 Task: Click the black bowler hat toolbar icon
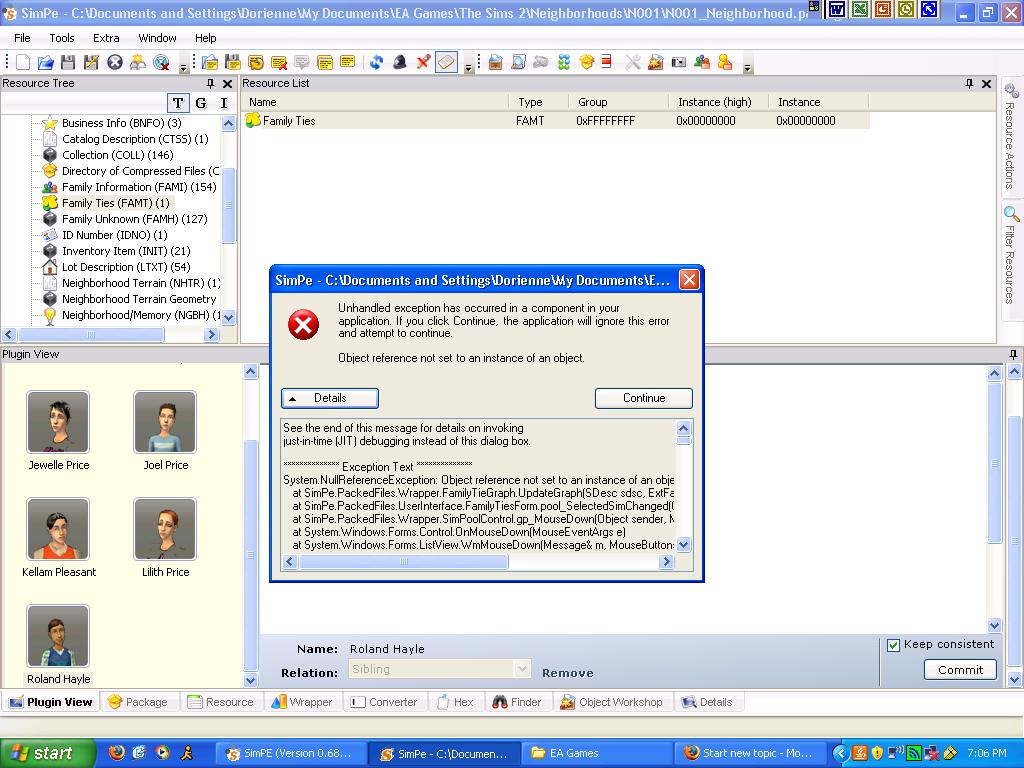(400, 63)
